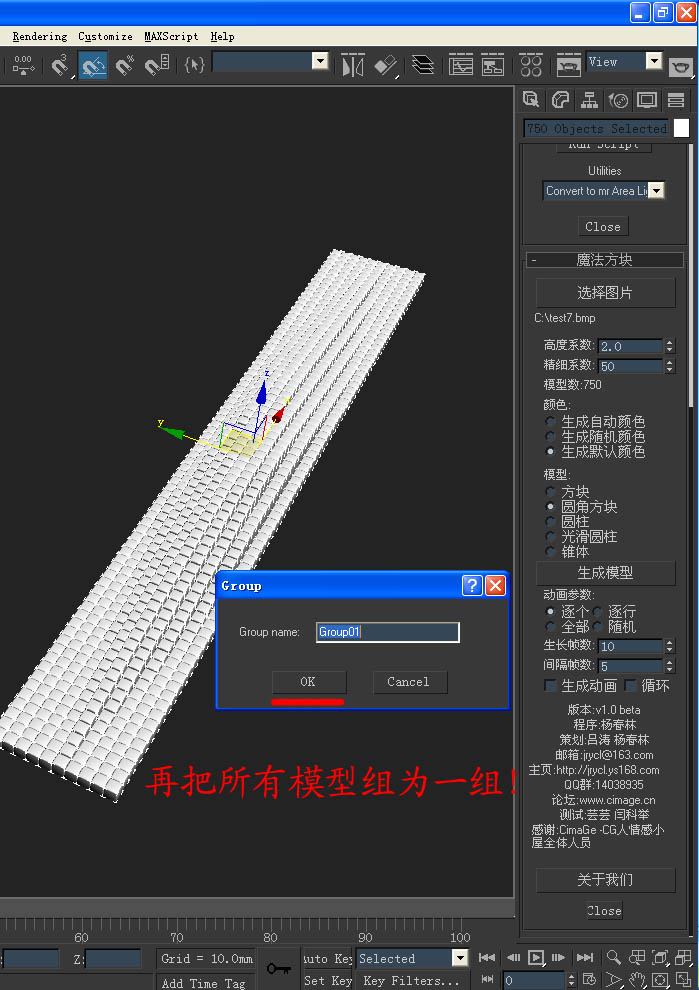Play the animation
Image resolution: width=699 pixels, height=990 pixels.
[x=535, y=957]
